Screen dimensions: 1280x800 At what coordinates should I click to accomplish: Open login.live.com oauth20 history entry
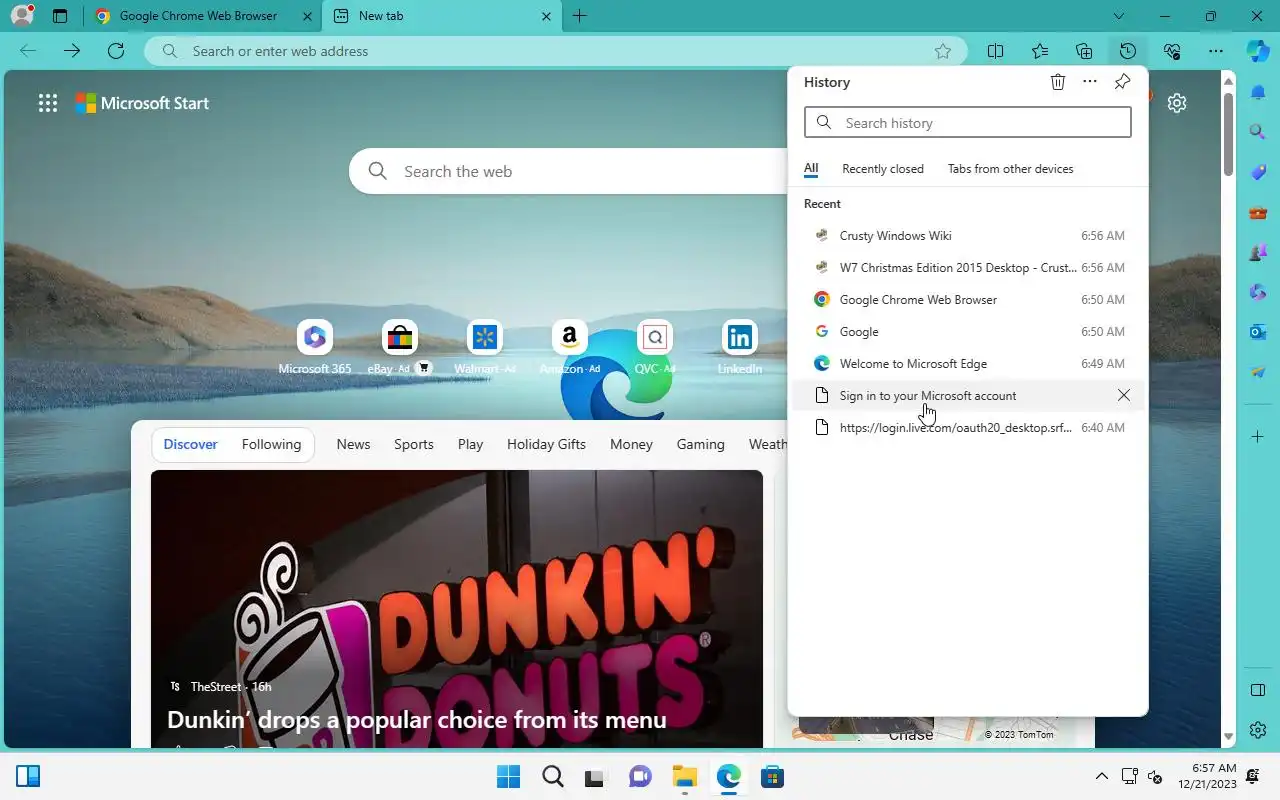coord(968,428)
